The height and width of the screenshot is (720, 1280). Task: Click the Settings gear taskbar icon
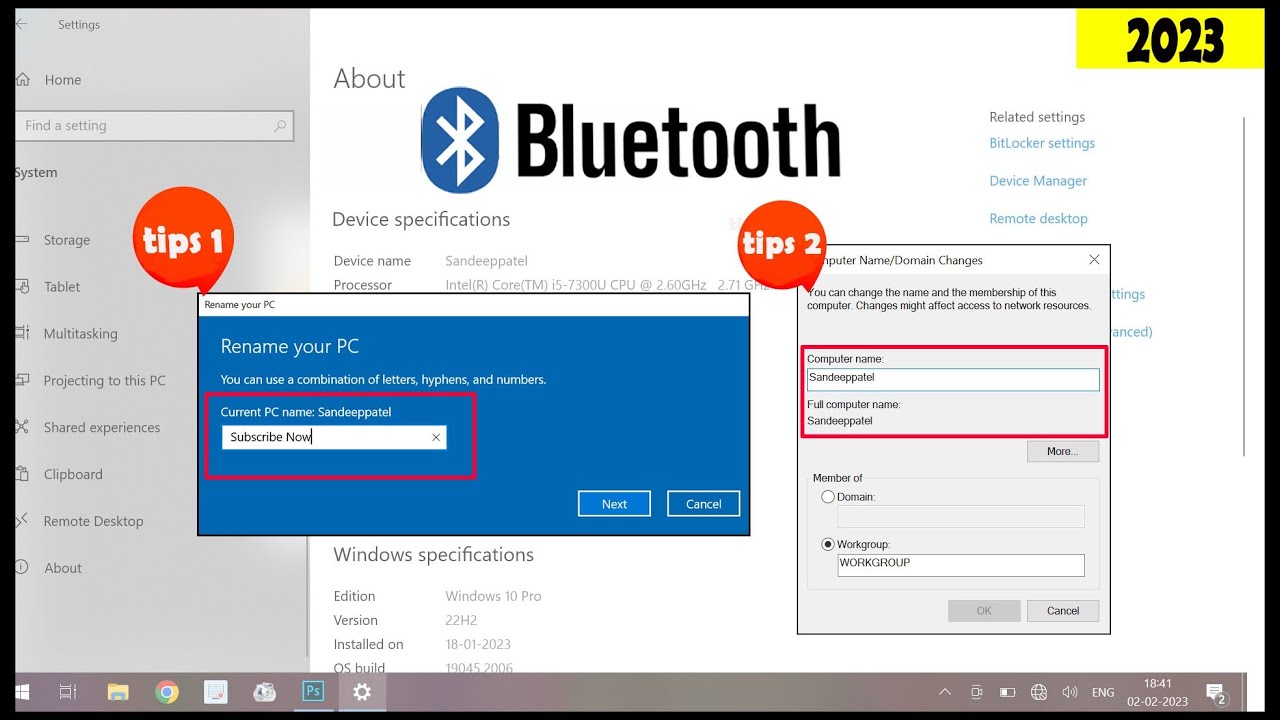tap(362, 692)
